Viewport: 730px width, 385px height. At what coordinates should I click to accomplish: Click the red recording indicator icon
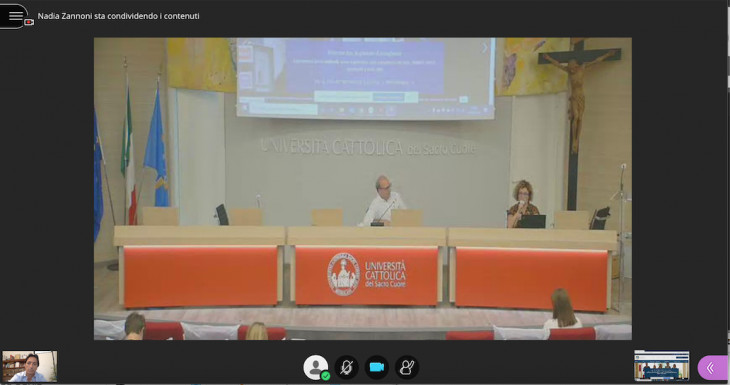(29, 22)
